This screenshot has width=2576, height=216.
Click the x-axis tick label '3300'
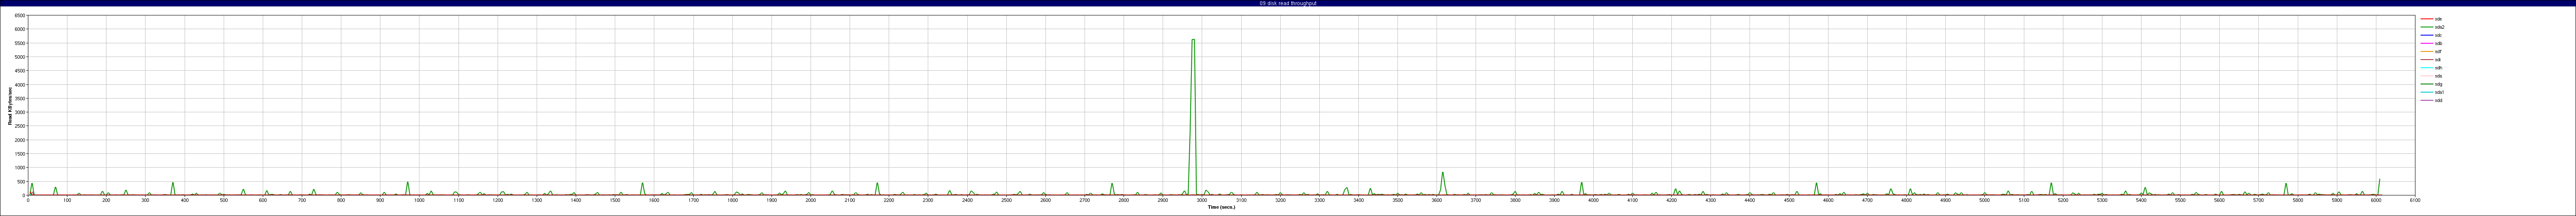pyautogui.click(x=1319, y=200)
